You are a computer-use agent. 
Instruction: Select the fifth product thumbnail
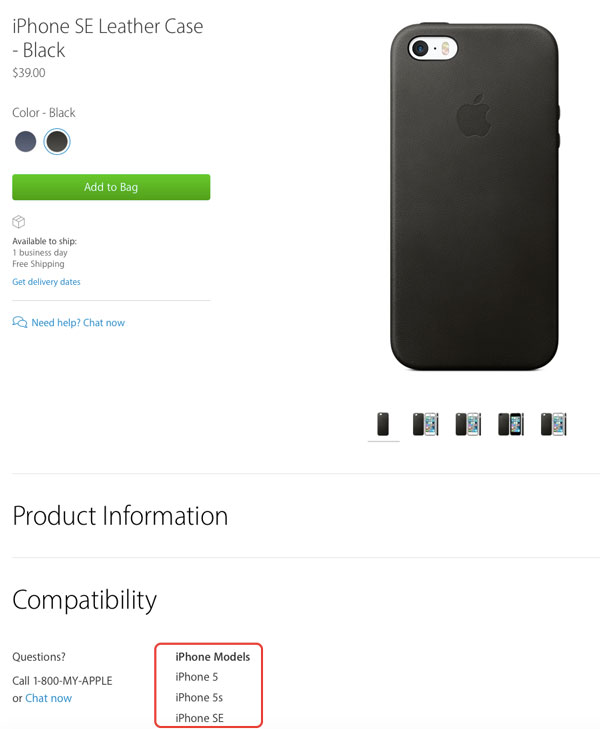point(553,424)
